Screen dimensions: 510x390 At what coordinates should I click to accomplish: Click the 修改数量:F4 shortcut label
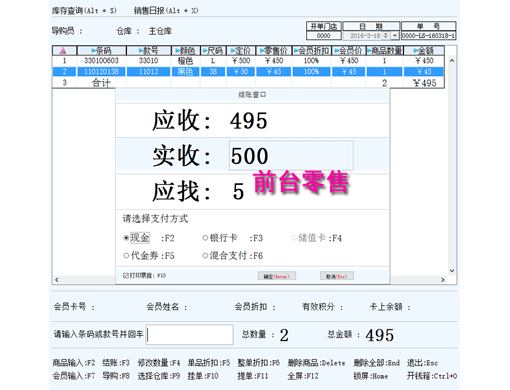coord(159,363)
